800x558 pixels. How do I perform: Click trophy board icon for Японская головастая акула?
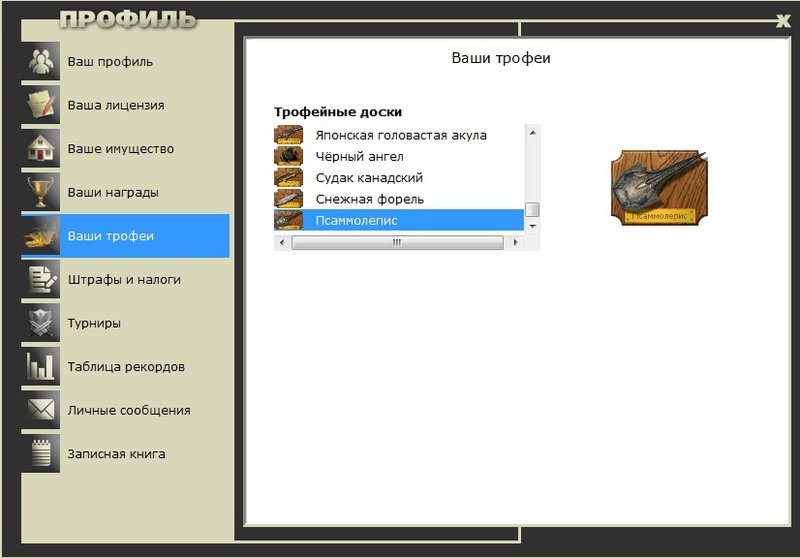click(x=289, y=135)
